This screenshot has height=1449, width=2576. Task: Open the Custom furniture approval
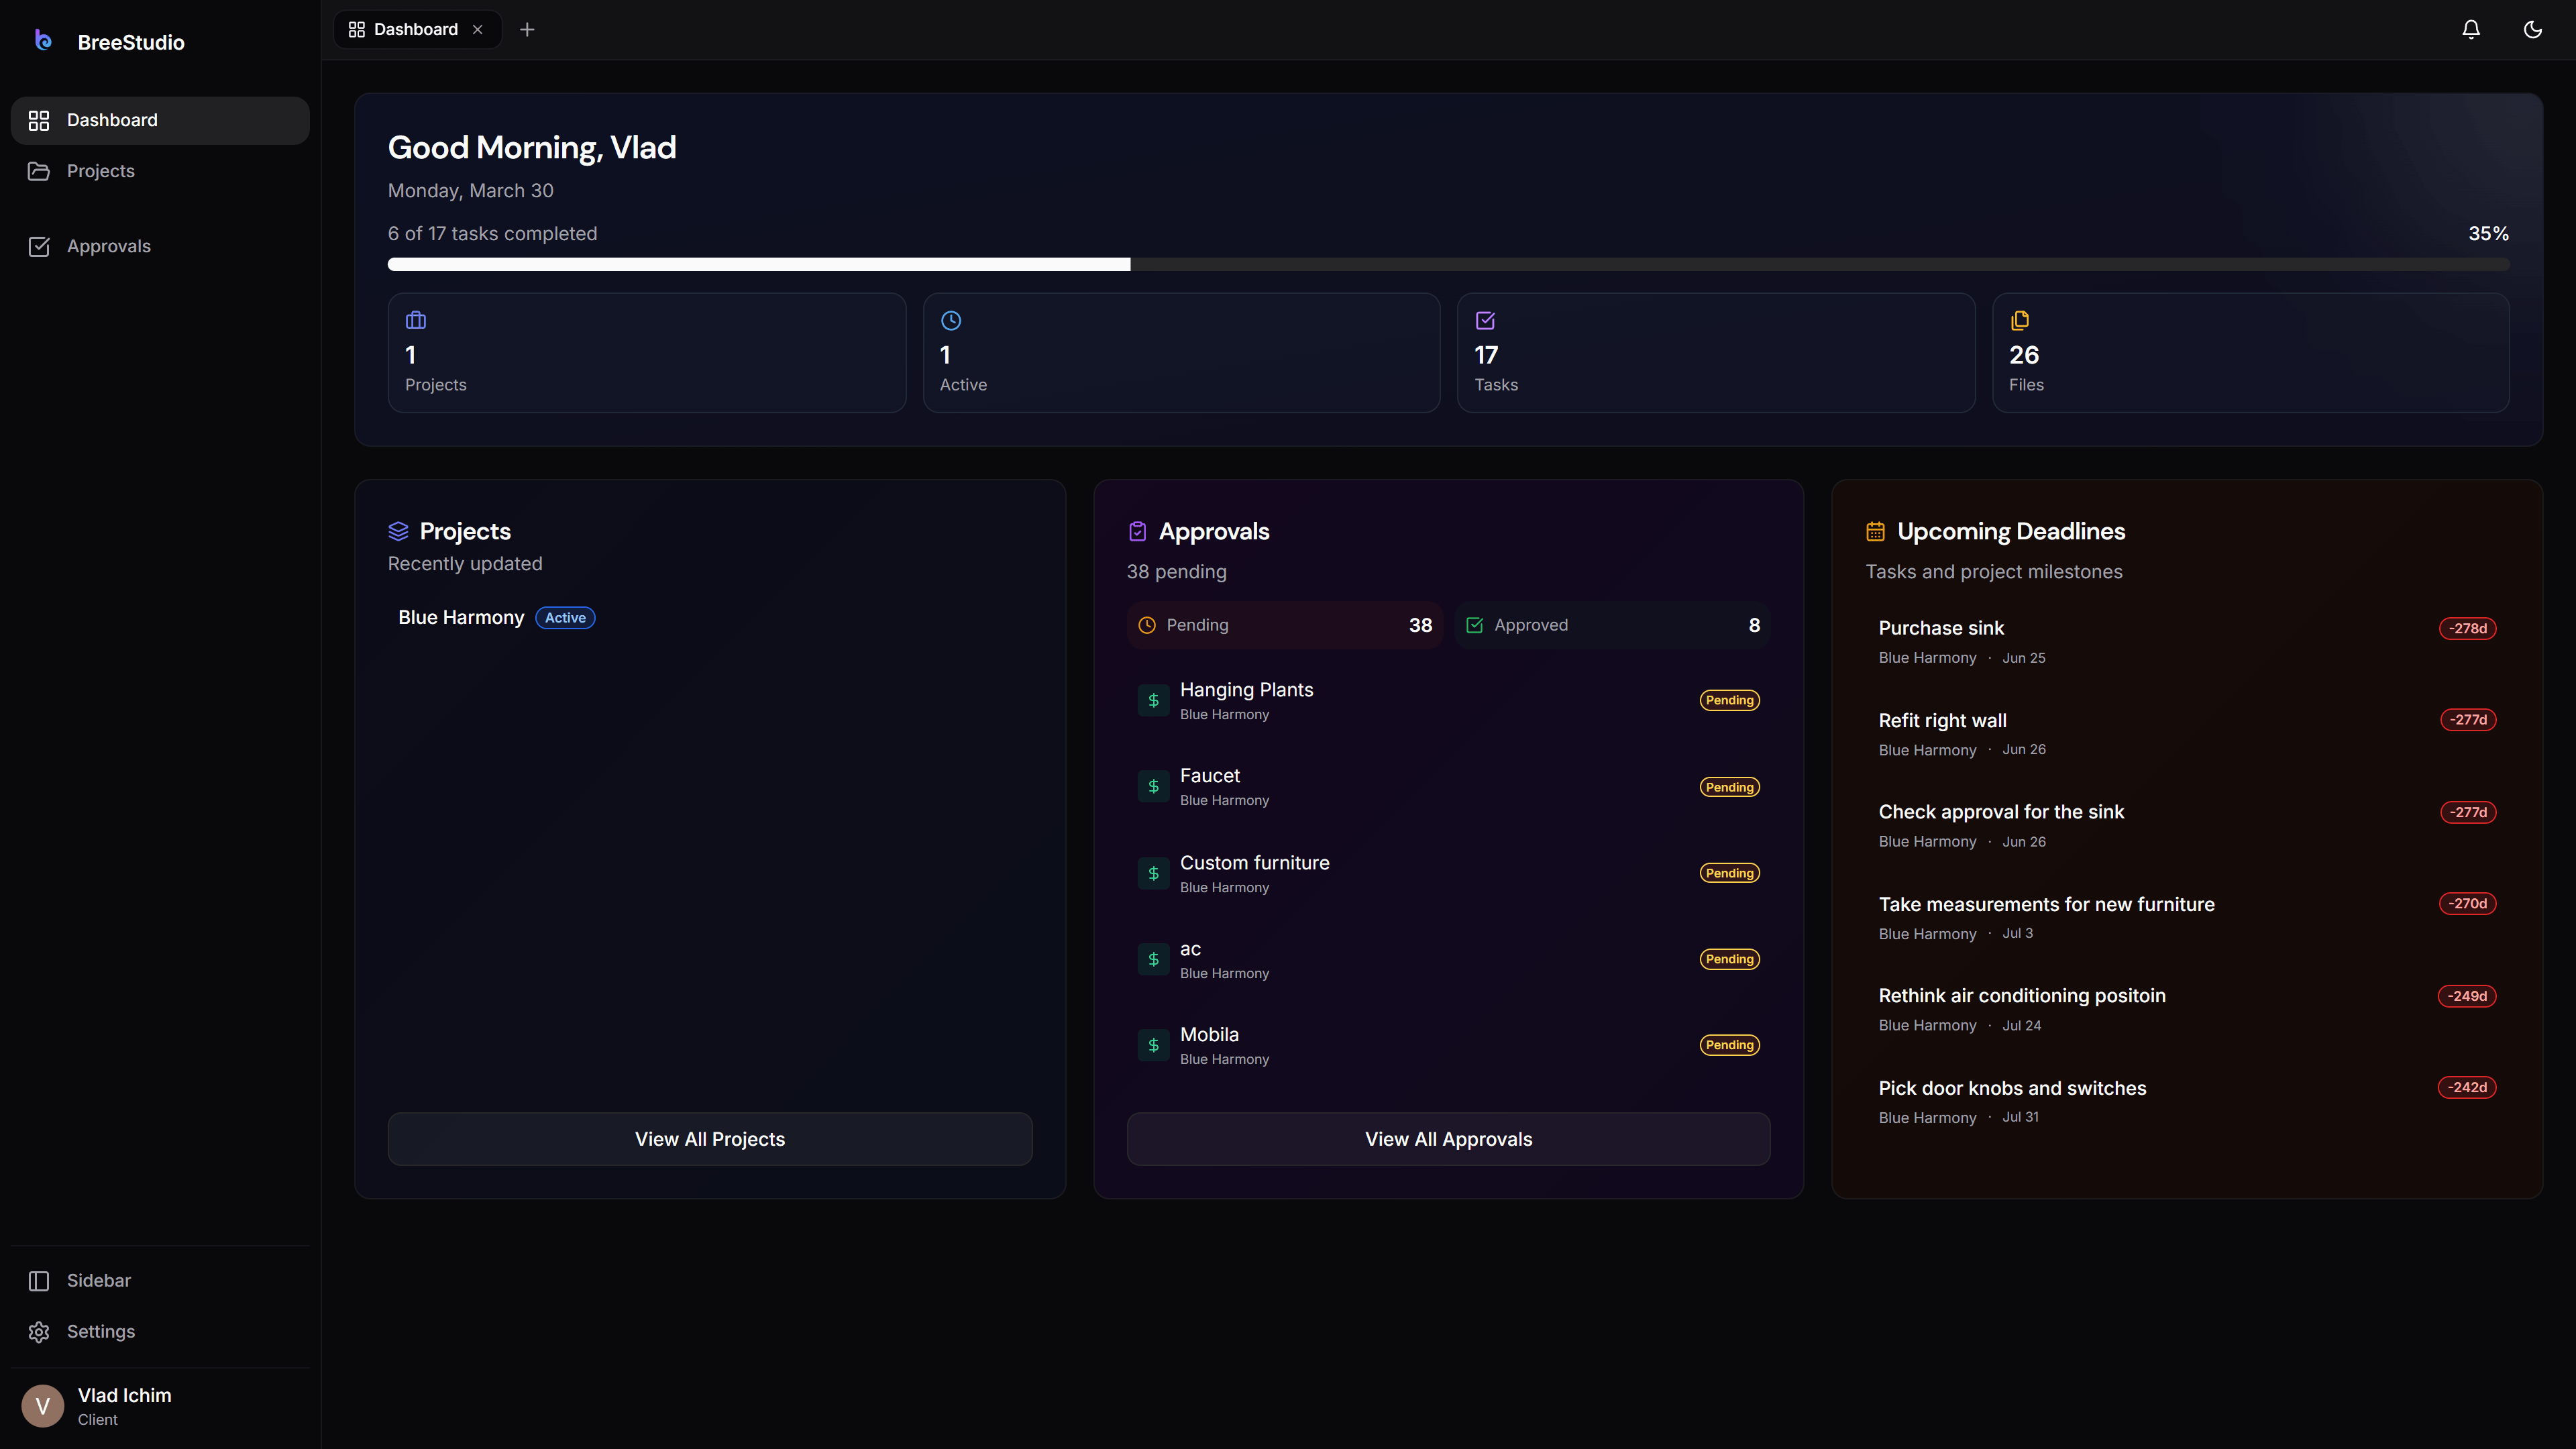[x=1448, y=873]
